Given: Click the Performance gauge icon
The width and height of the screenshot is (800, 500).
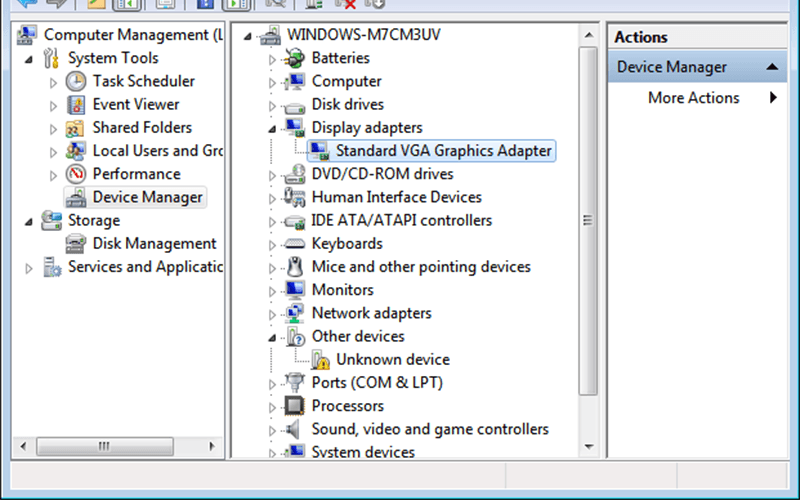Looking at the screenshot, I should point(76,174).
